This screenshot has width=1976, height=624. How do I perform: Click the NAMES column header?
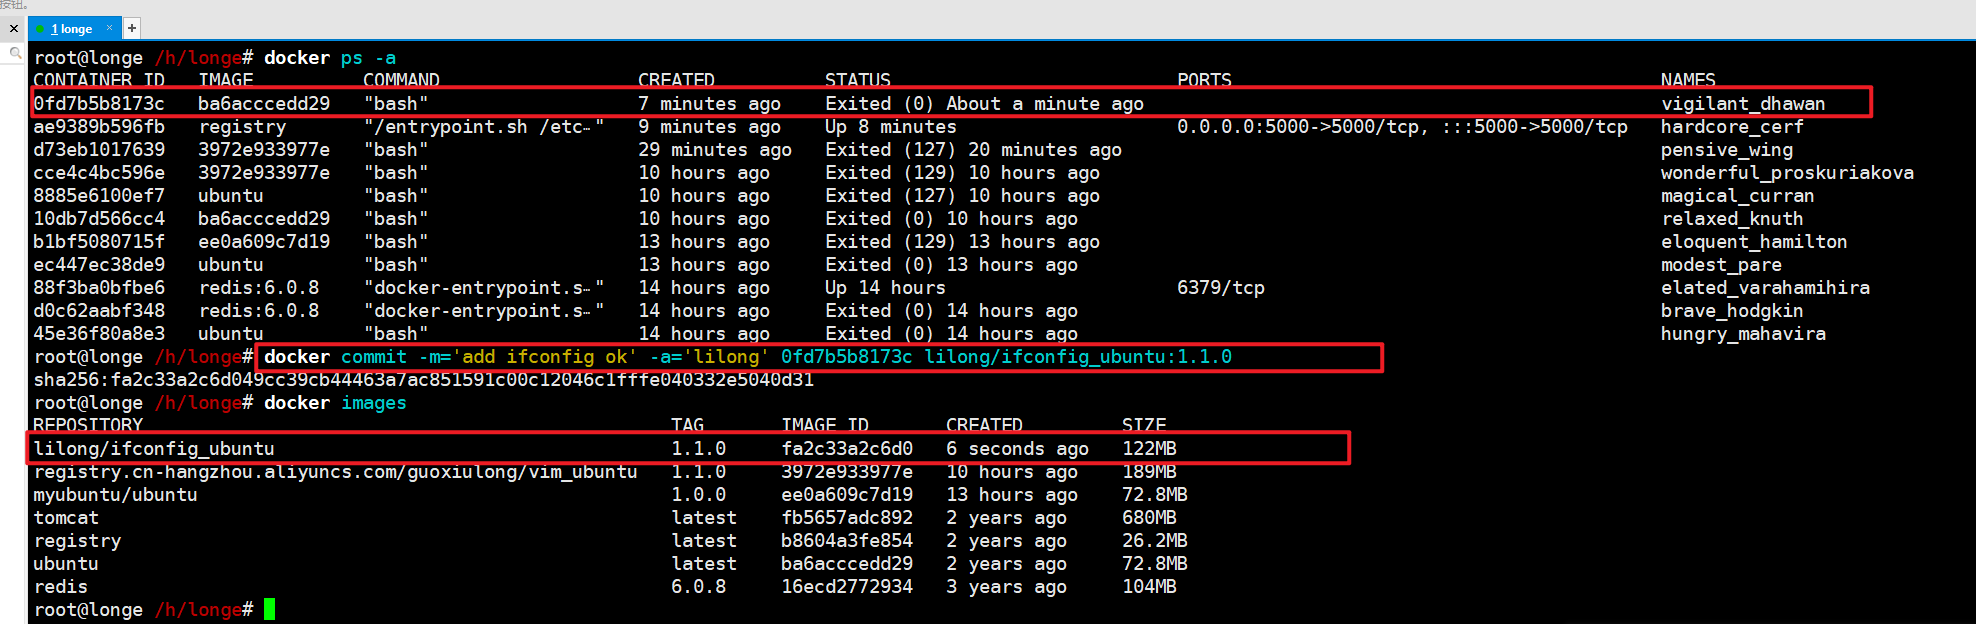[x=1688, y=80]
